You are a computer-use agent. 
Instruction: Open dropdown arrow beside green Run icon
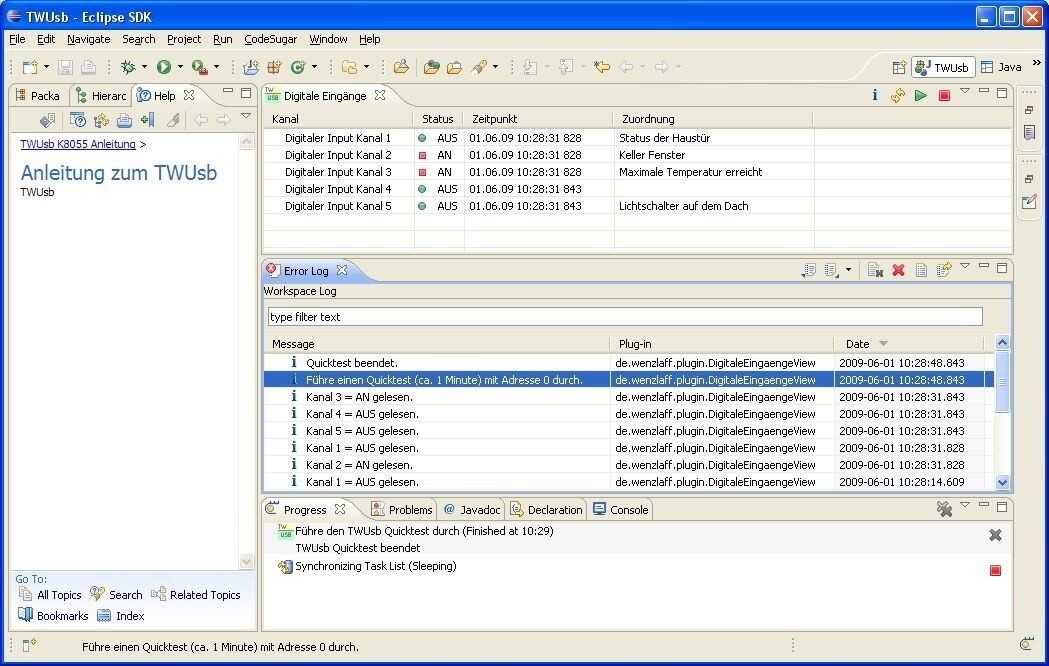pos(180,67)
